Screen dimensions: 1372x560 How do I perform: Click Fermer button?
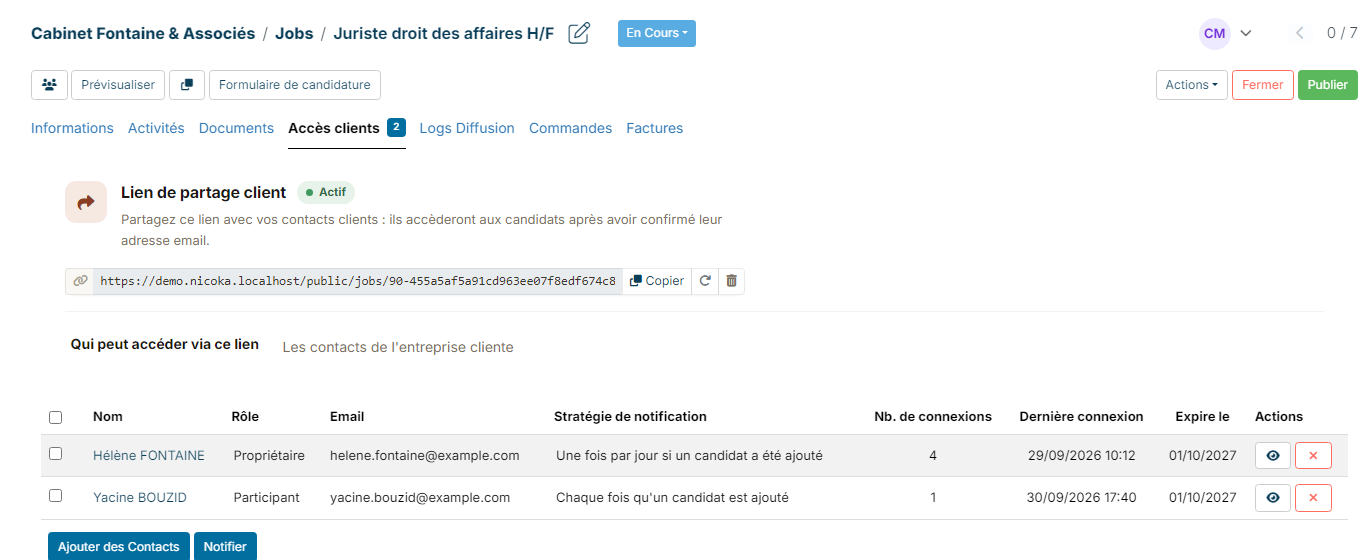click(1263, 85)
